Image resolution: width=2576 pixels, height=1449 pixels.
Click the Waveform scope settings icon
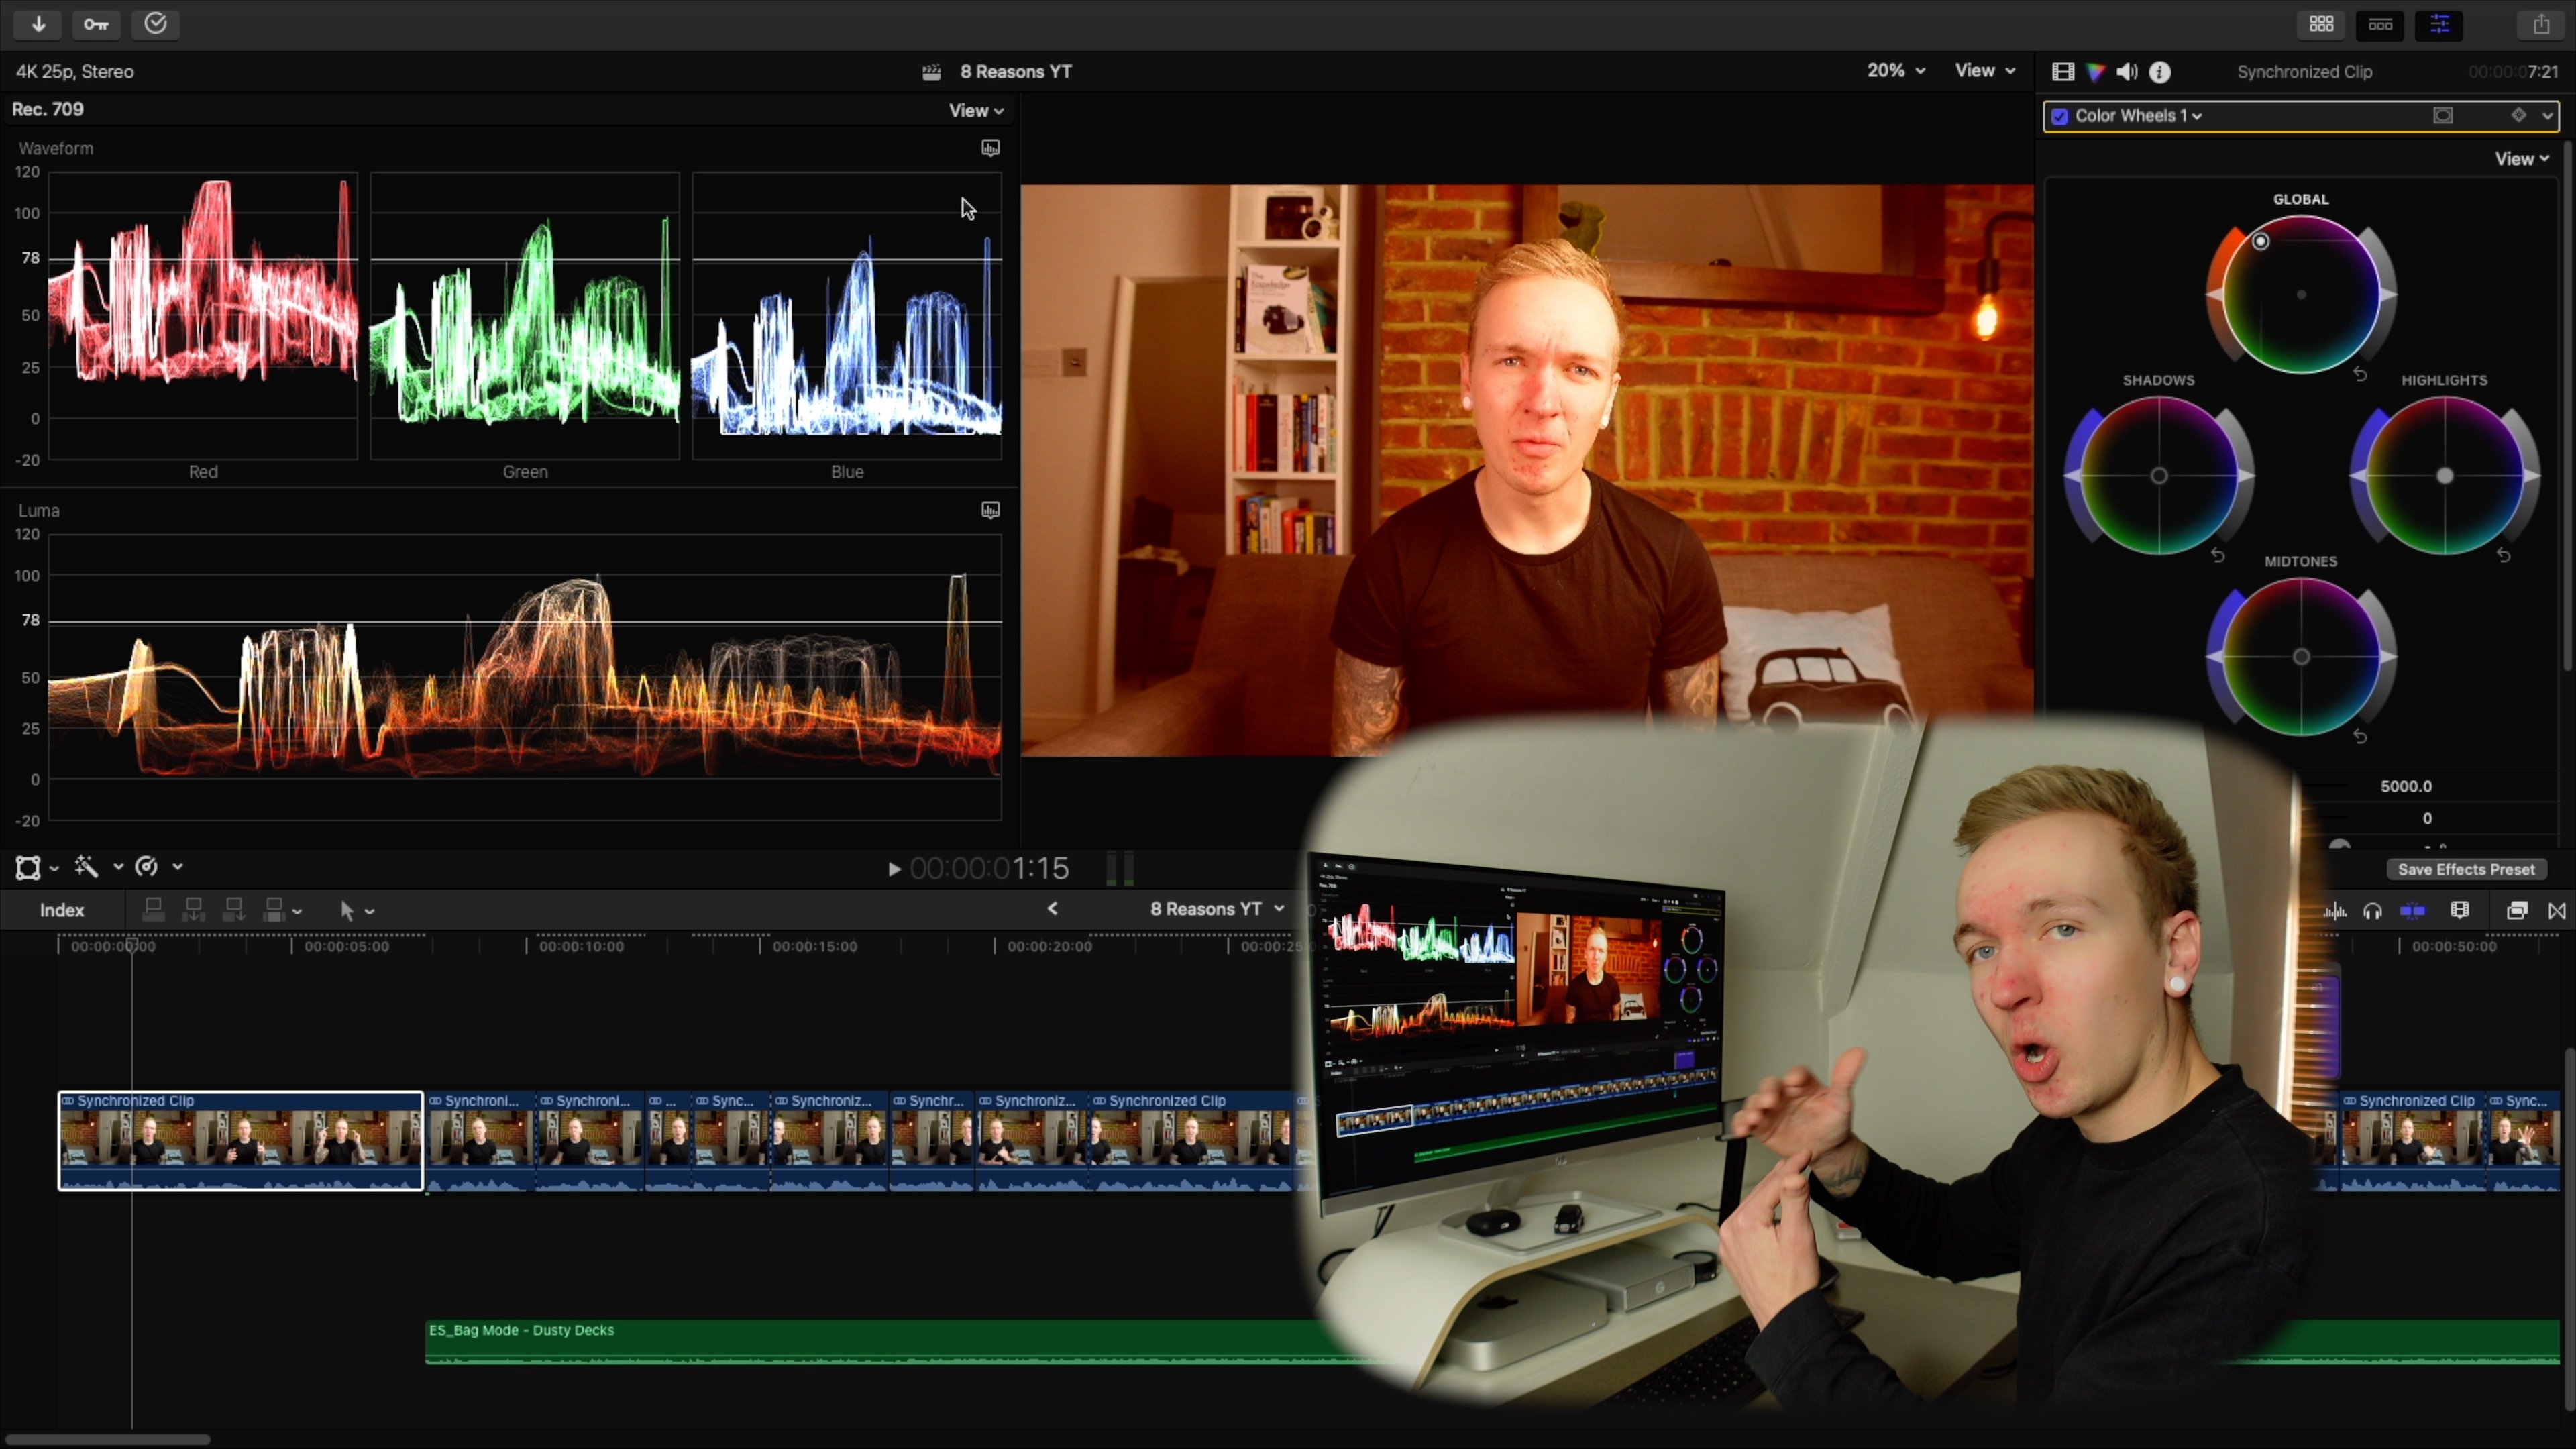pyautogui.click(x=990, y=148)
